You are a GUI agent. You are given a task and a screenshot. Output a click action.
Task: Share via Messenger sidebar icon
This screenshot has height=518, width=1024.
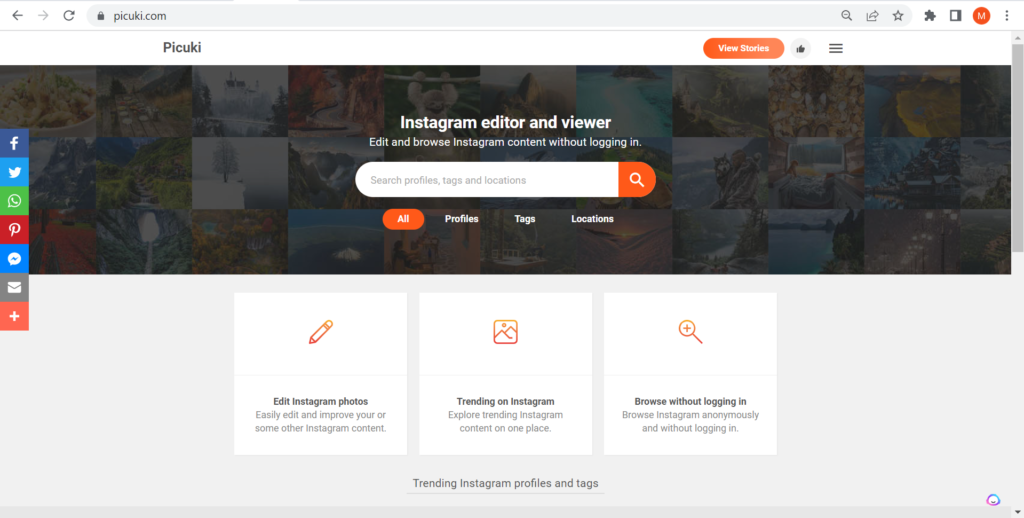14,259
